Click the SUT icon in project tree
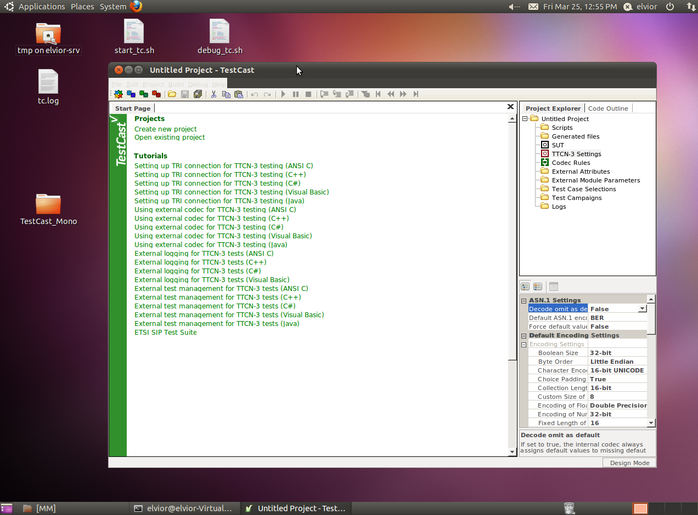 pos(544,145)
